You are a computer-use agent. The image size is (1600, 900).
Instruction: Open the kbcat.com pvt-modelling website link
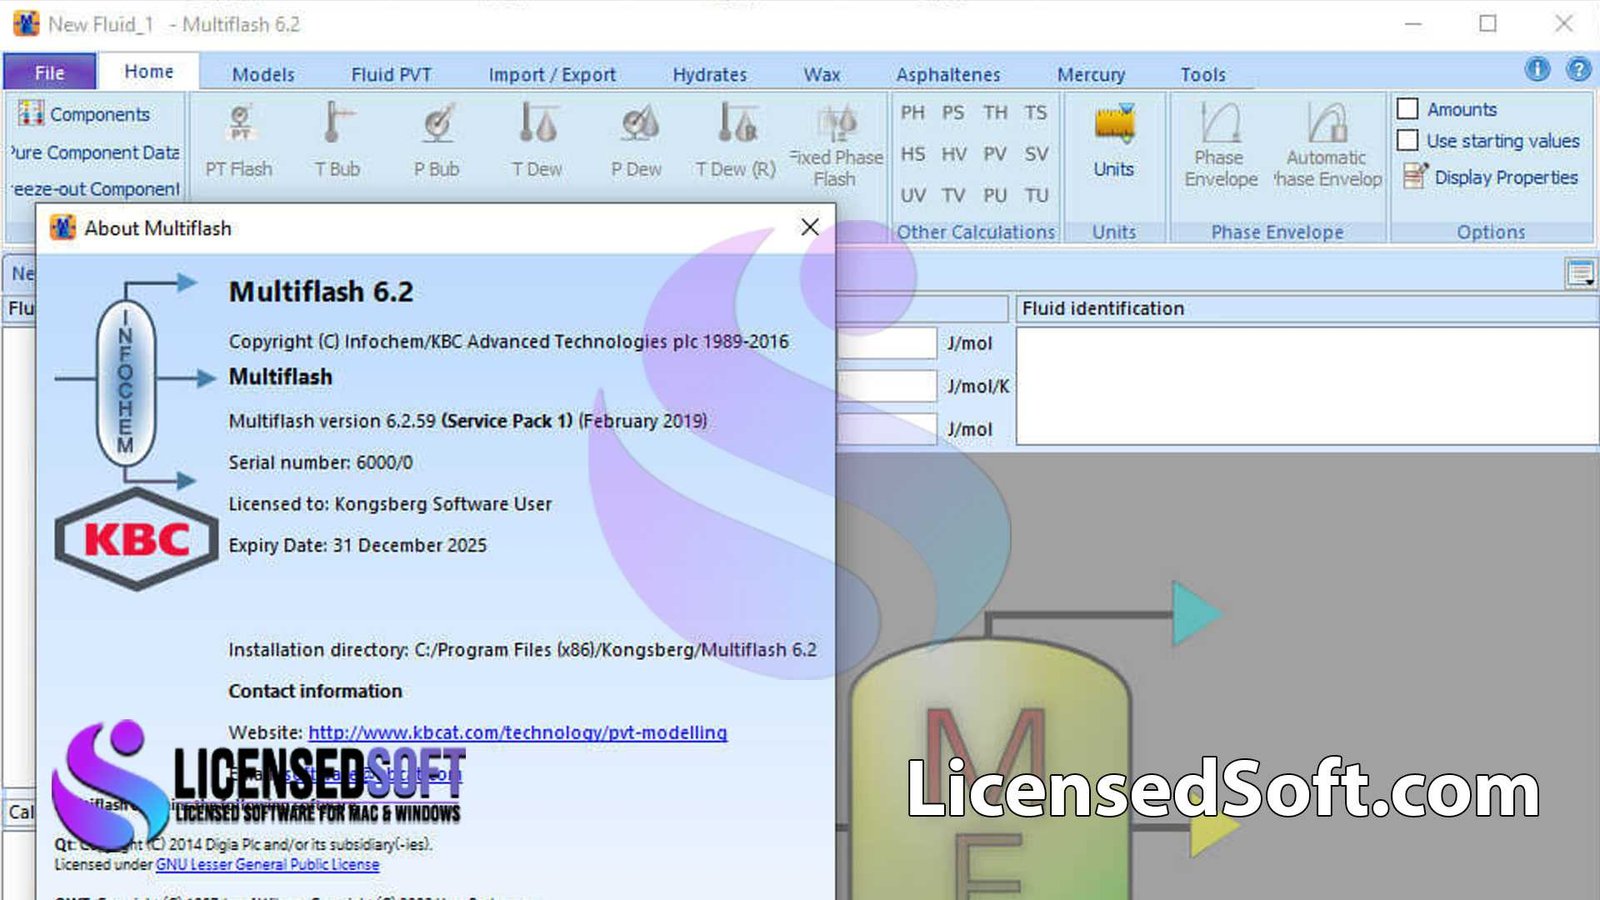click(x=517, y=732)
